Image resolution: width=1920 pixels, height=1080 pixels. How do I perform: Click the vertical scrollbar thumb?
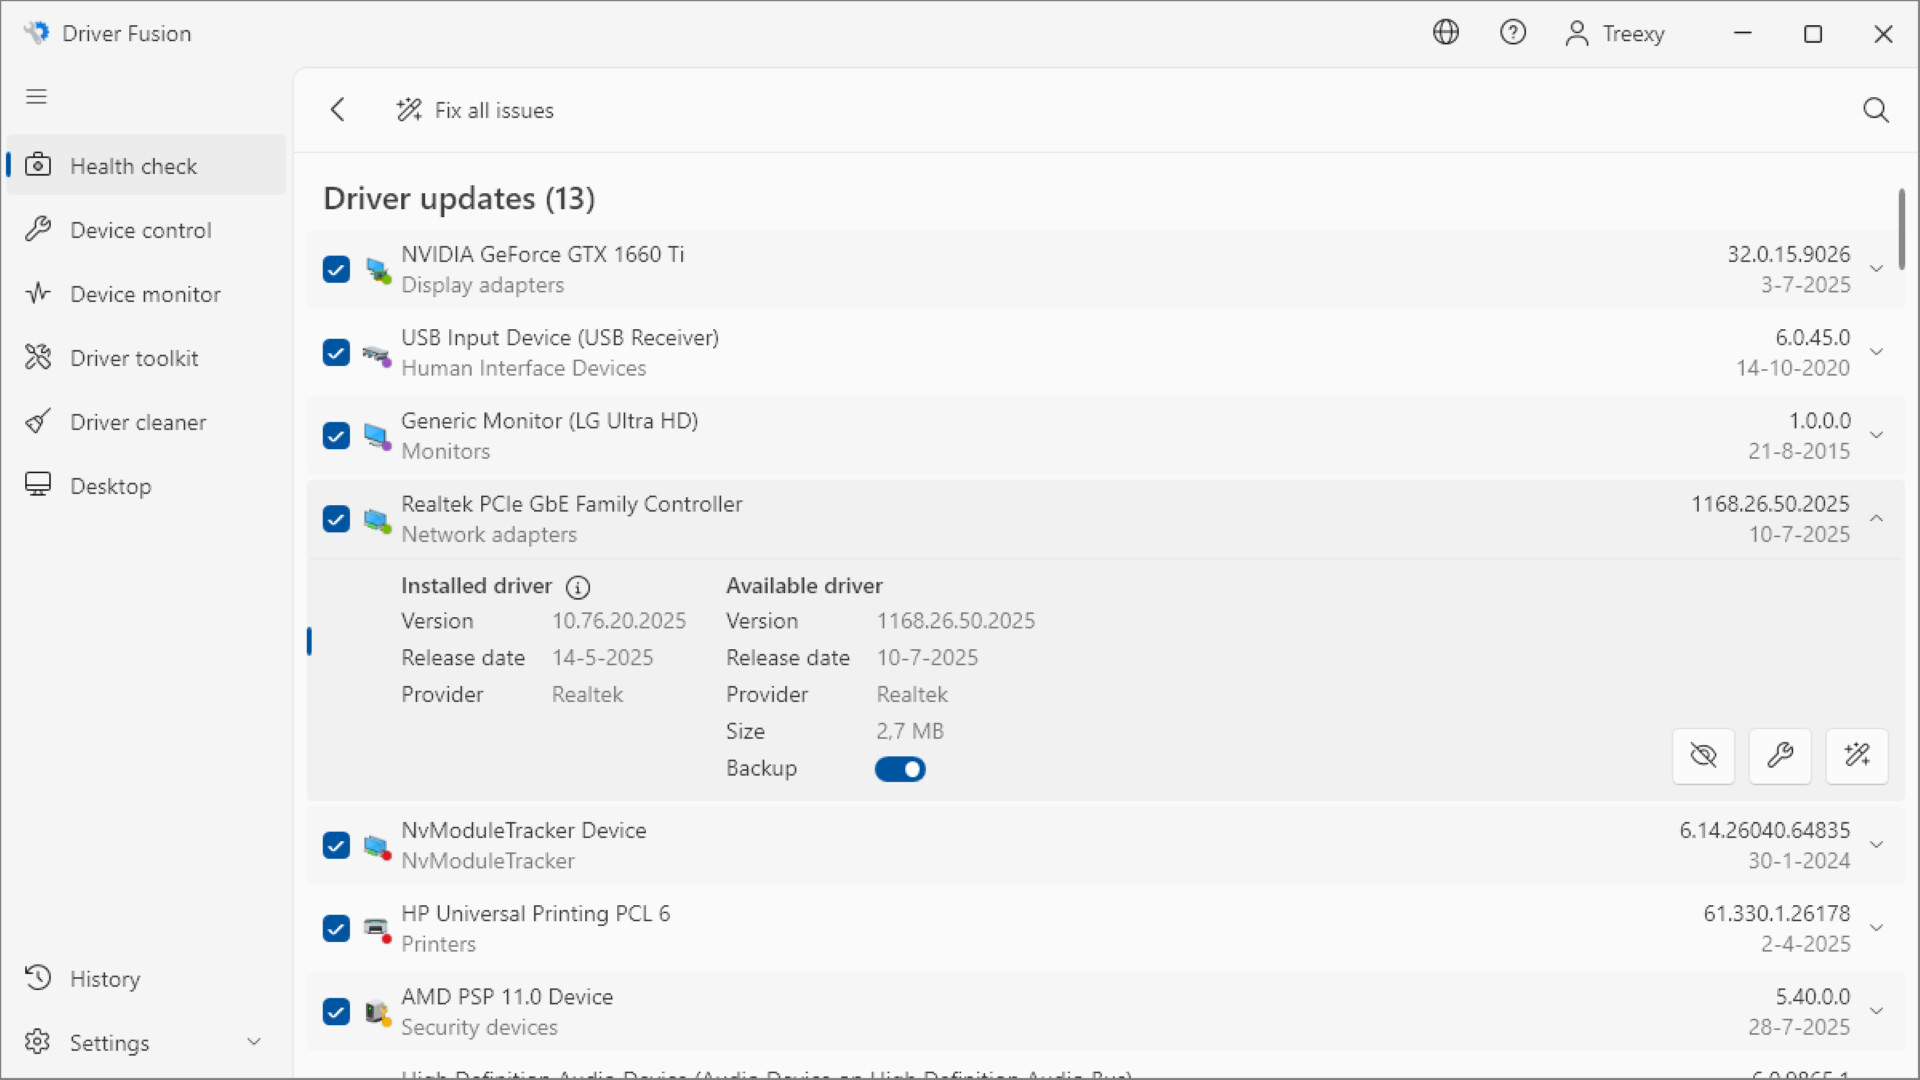(1901, 228)
